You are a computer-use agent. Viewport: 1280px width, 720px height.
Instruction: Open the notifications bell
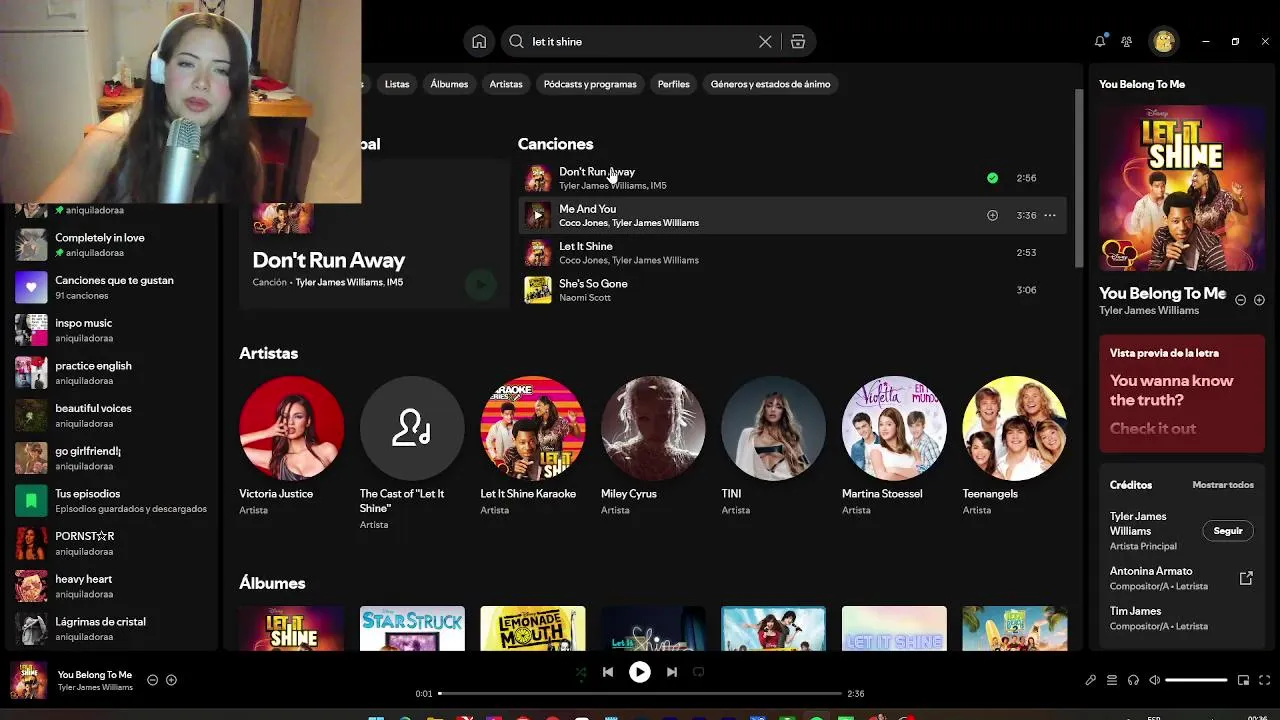click(x=1100, y=41)
